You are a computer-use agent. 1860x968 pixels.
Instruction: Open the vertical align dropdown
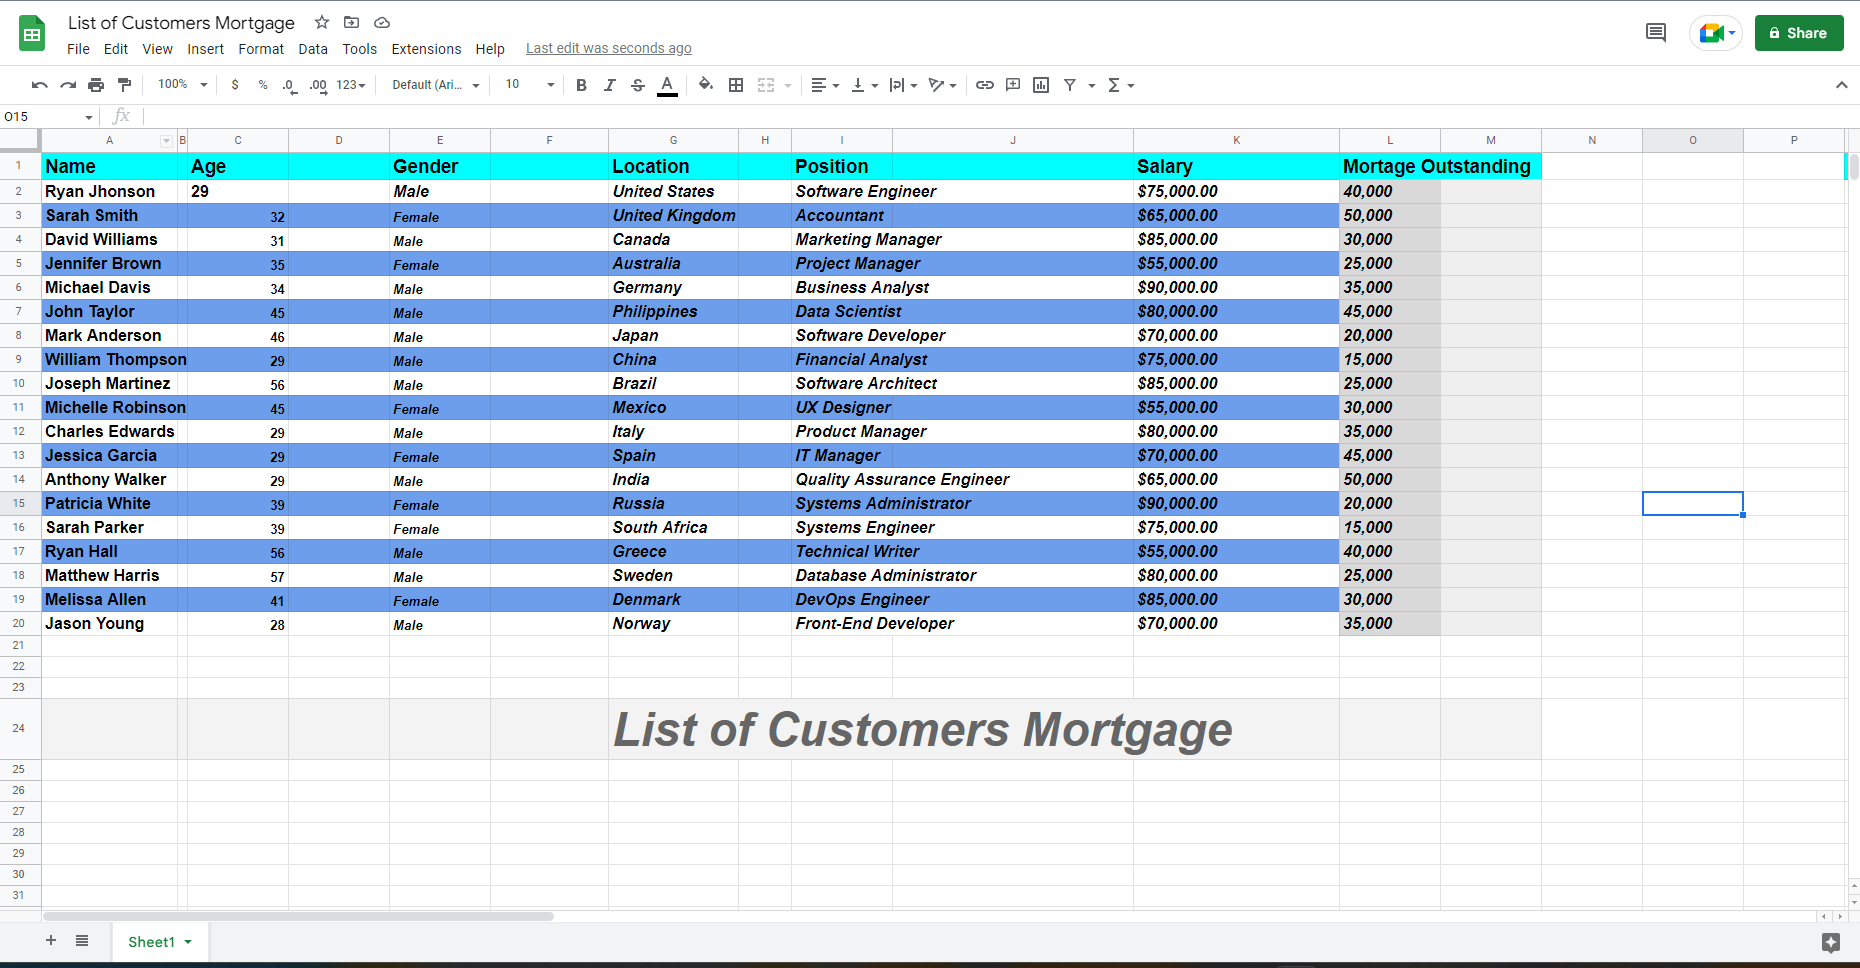pyautogui.click(x=864, y=85)
